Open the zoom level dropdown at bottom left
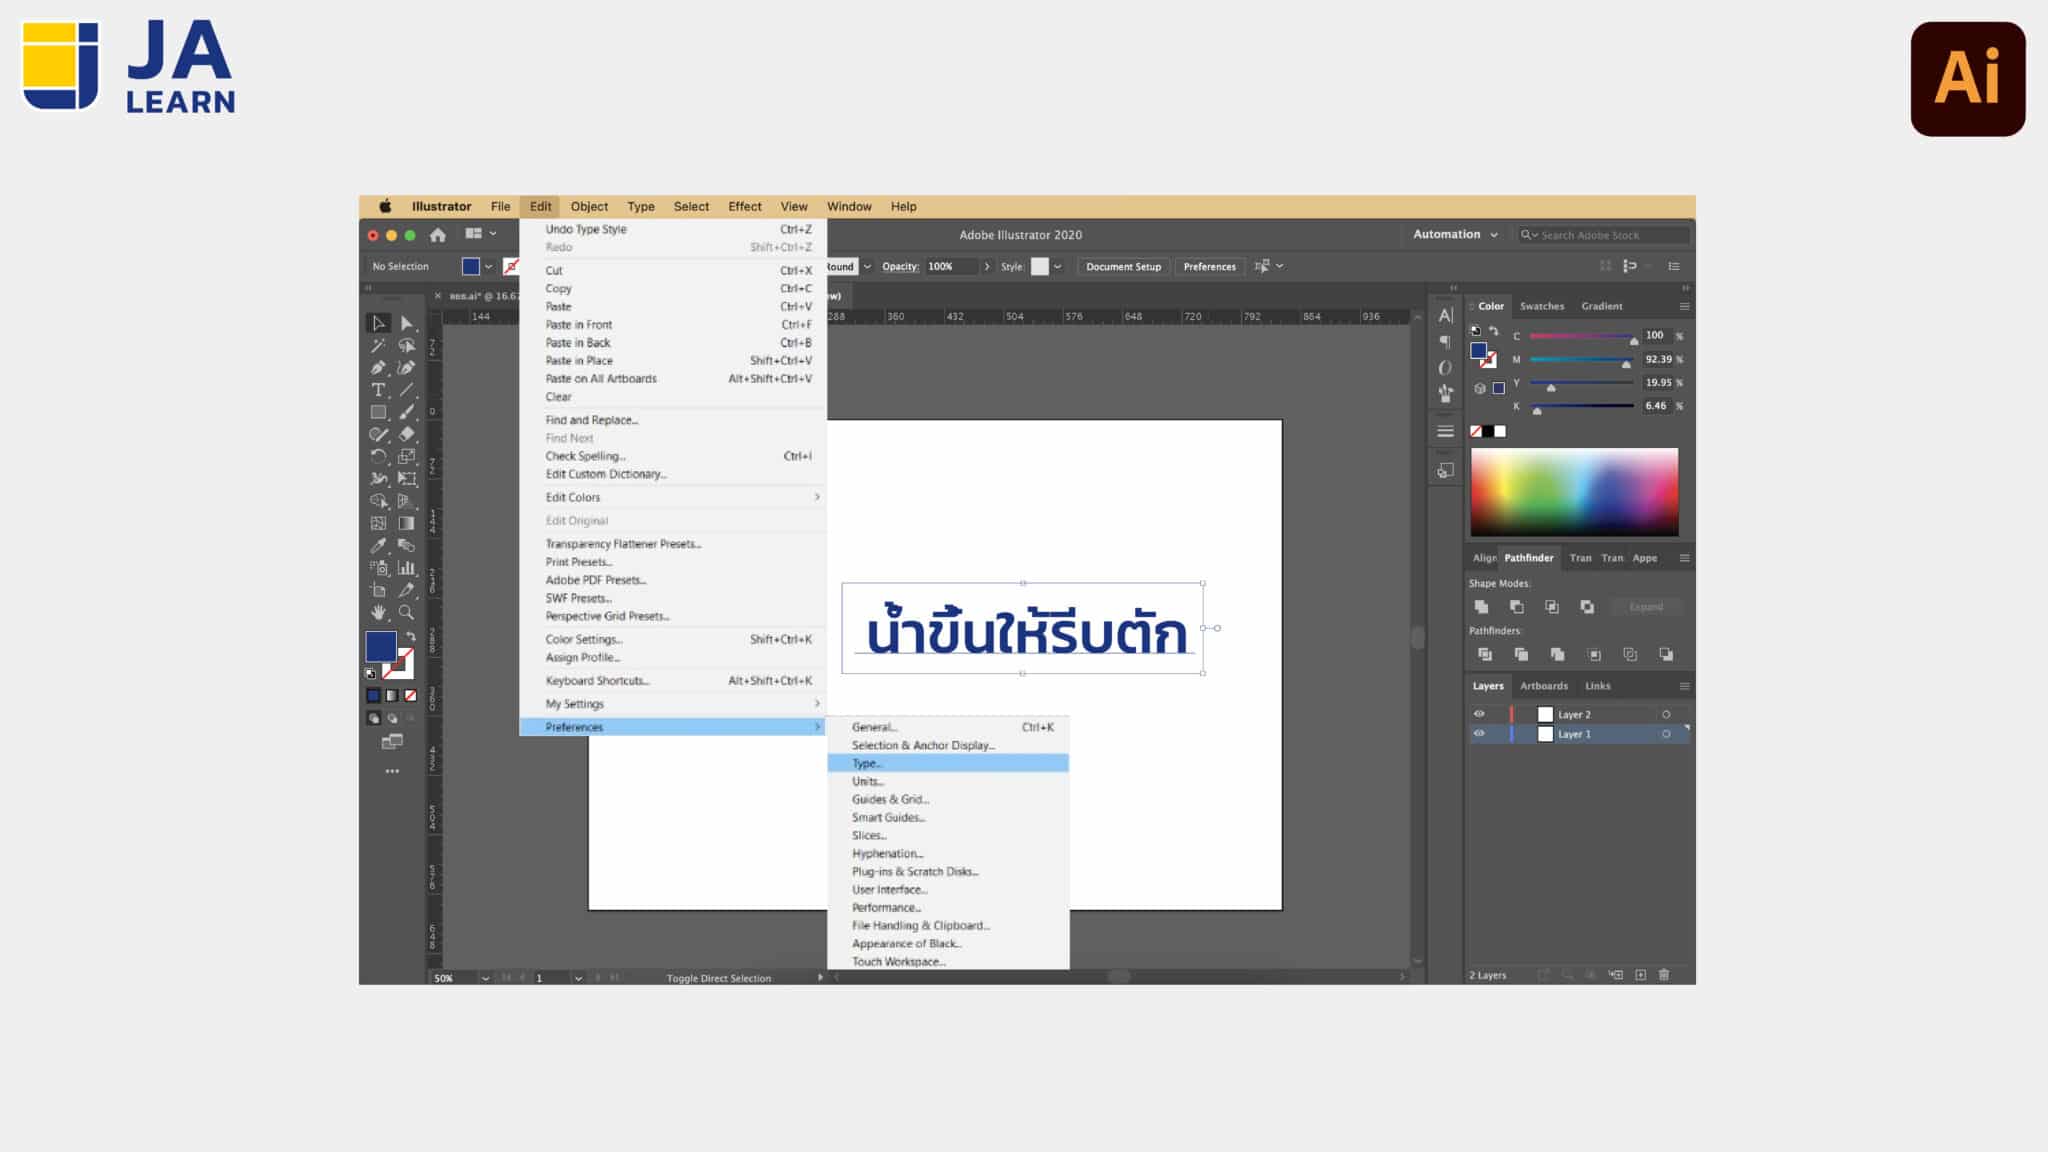2048x1152 pixels. [486, 978]
